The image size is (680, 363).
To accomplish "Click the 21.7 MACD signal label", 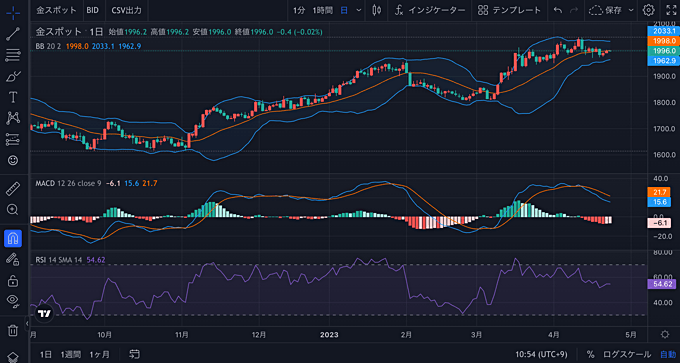I will tap(659, 192).
